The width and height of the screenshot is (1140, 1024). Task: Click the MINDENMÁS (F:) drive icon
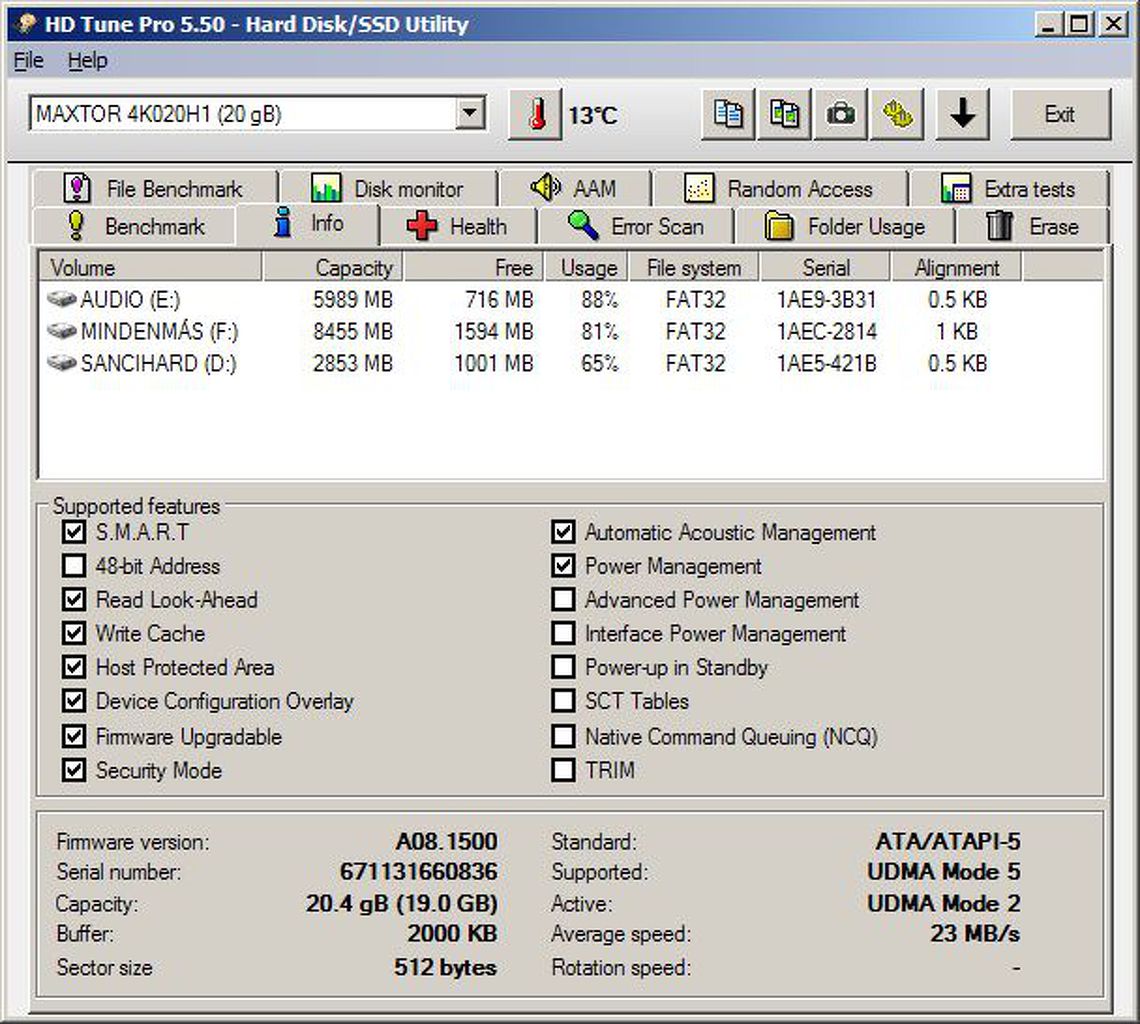coord(61,331)
